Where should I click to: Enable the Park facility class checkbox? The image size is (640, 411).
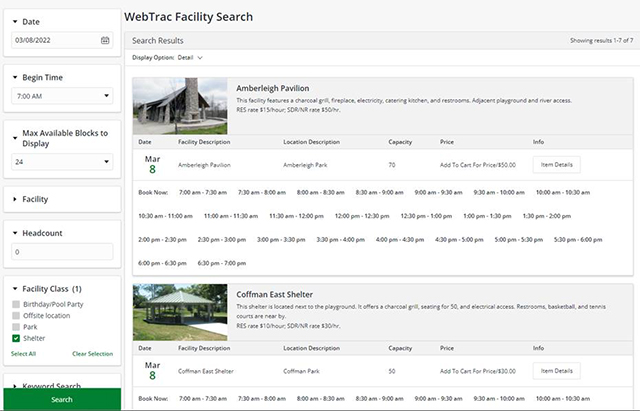coord(15,326)
